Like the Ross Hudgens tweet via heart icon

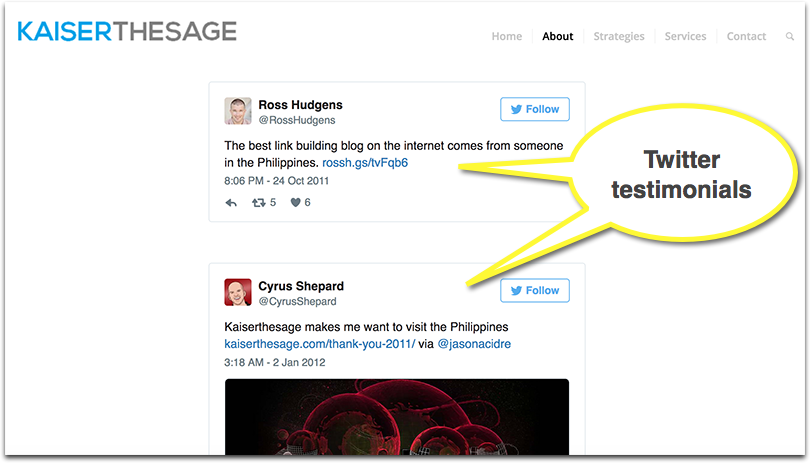coord(295,203)
